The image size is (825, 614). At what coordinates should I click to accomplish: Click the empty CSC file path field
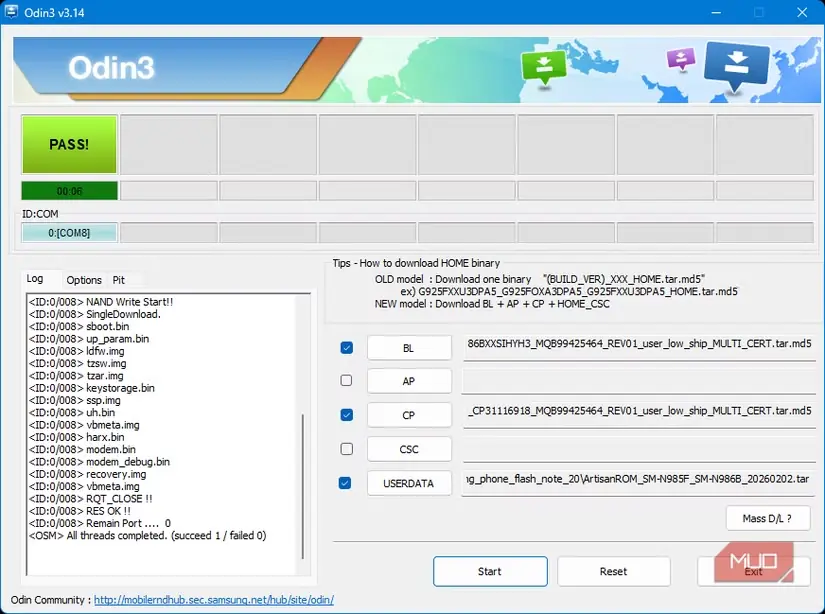[639, 448]
